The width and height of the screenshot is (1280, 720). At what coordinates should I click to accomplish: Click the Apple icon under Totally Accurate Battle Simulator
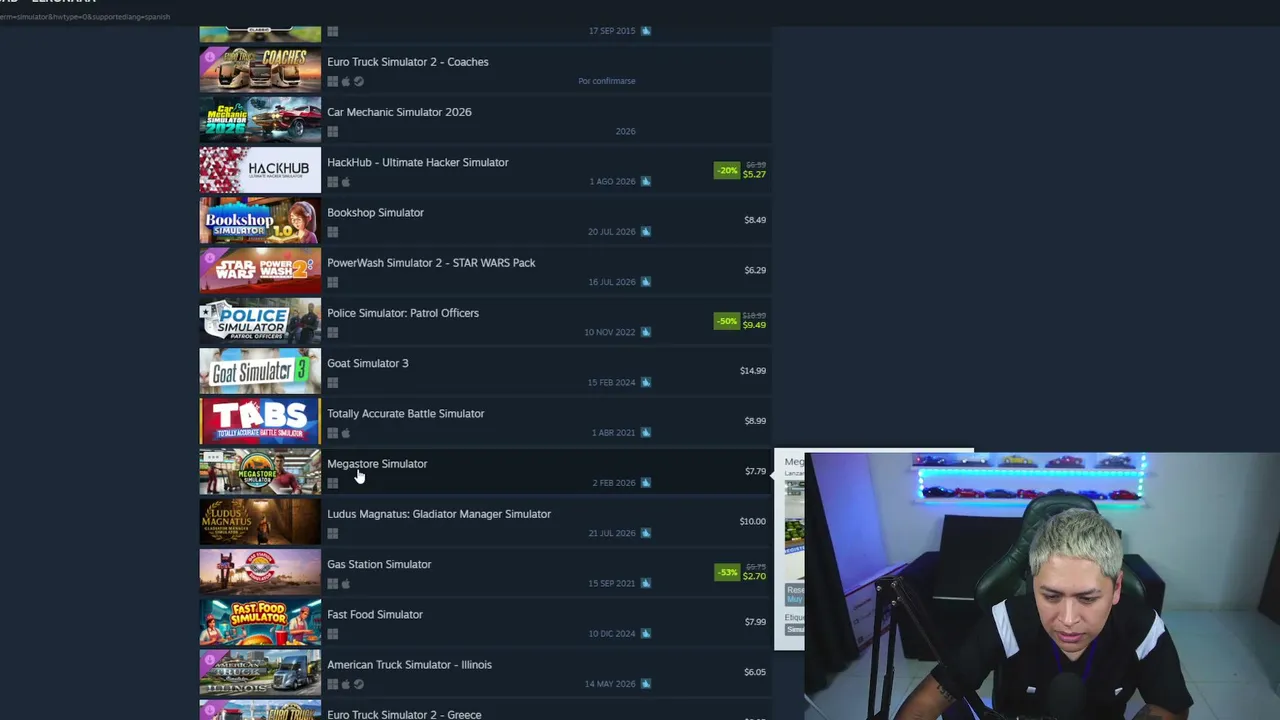pyautogui.click(x=346, y=433)
